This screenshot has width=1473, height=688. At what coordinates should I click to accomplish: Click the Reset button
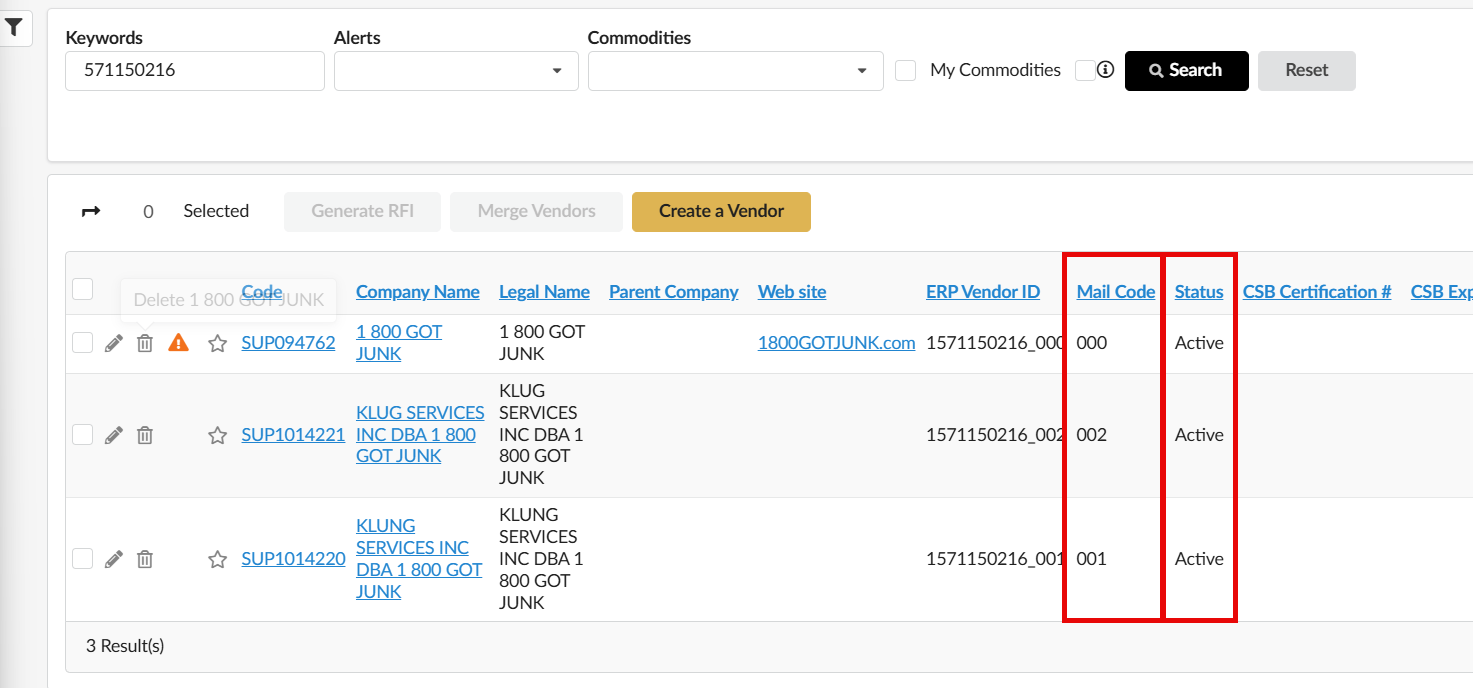pyautogui.click(x=1307, y=71)
